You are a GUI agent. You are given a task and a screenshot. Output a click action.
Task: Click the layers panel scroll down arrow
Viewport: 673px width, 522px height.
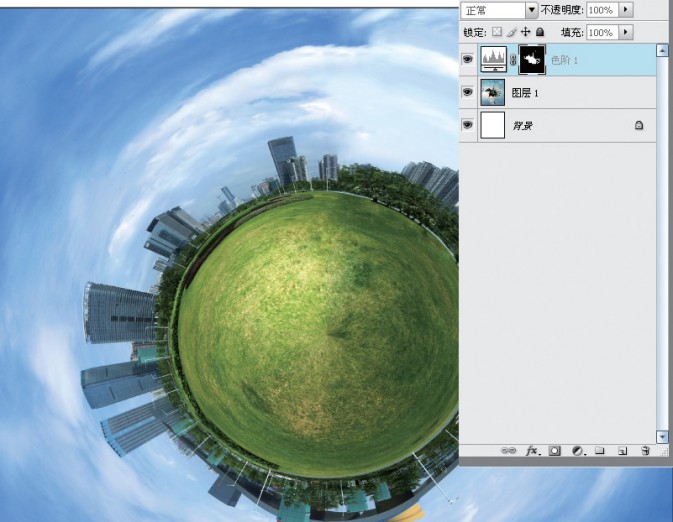click(662, 437)
